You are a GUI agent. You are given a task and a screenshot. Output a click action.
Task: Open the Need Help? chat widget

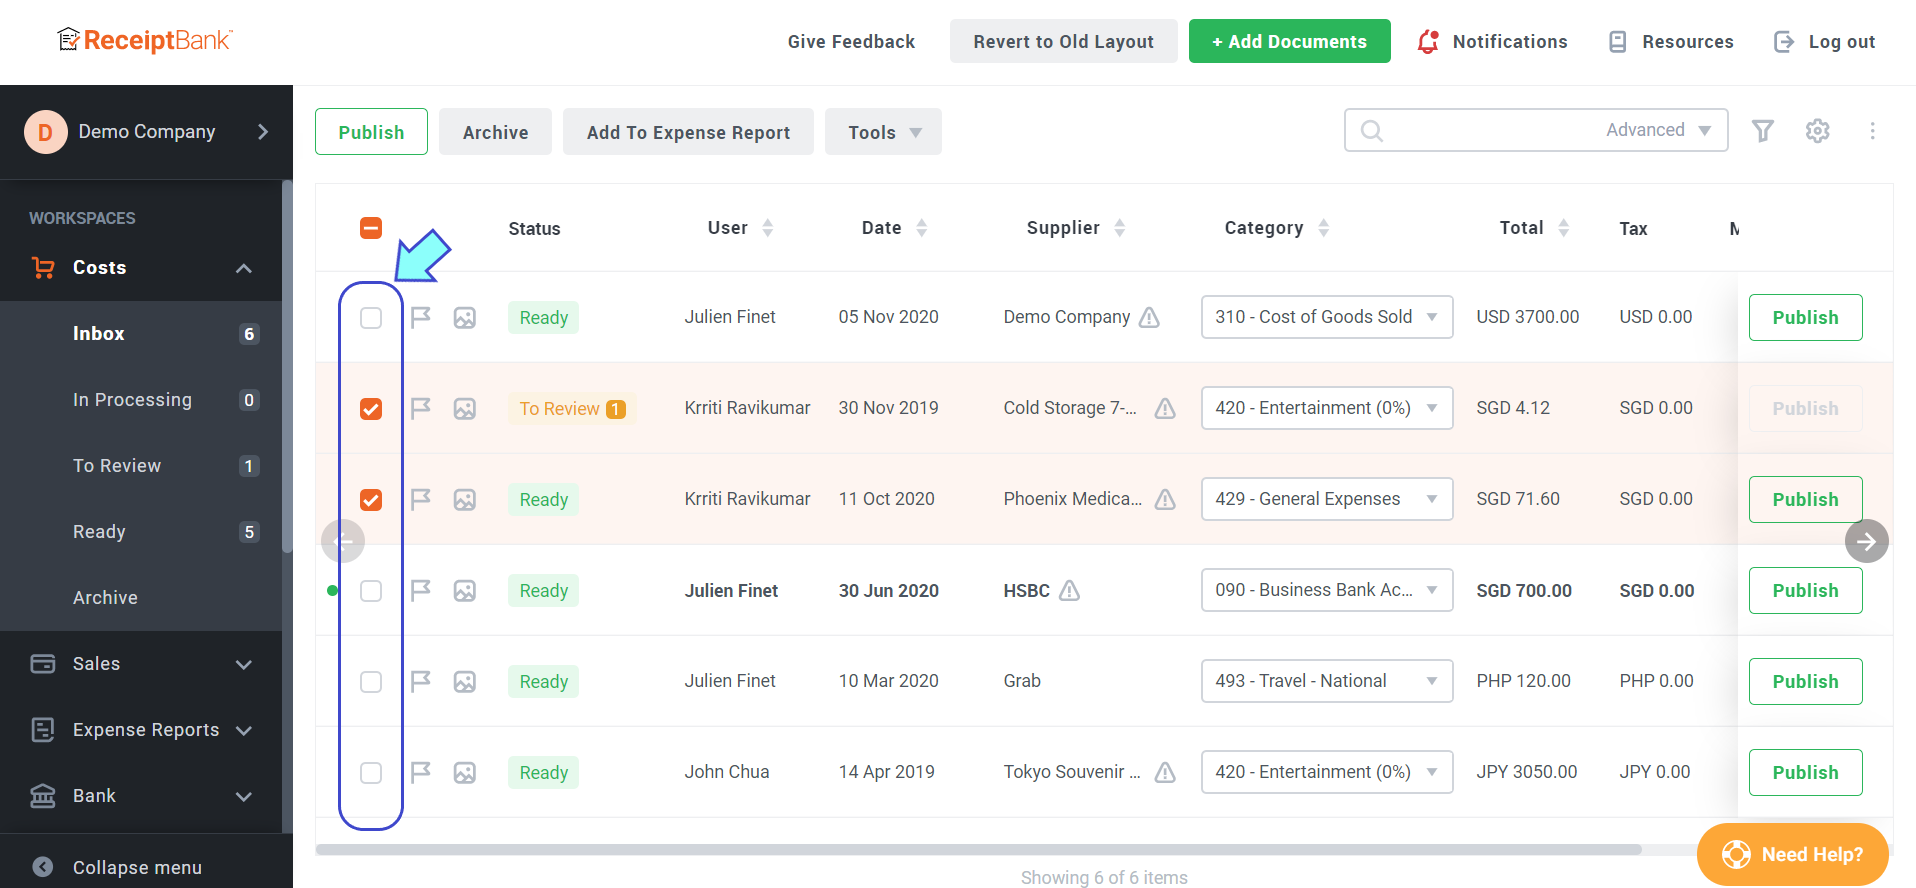click(x=1792, y=854)
